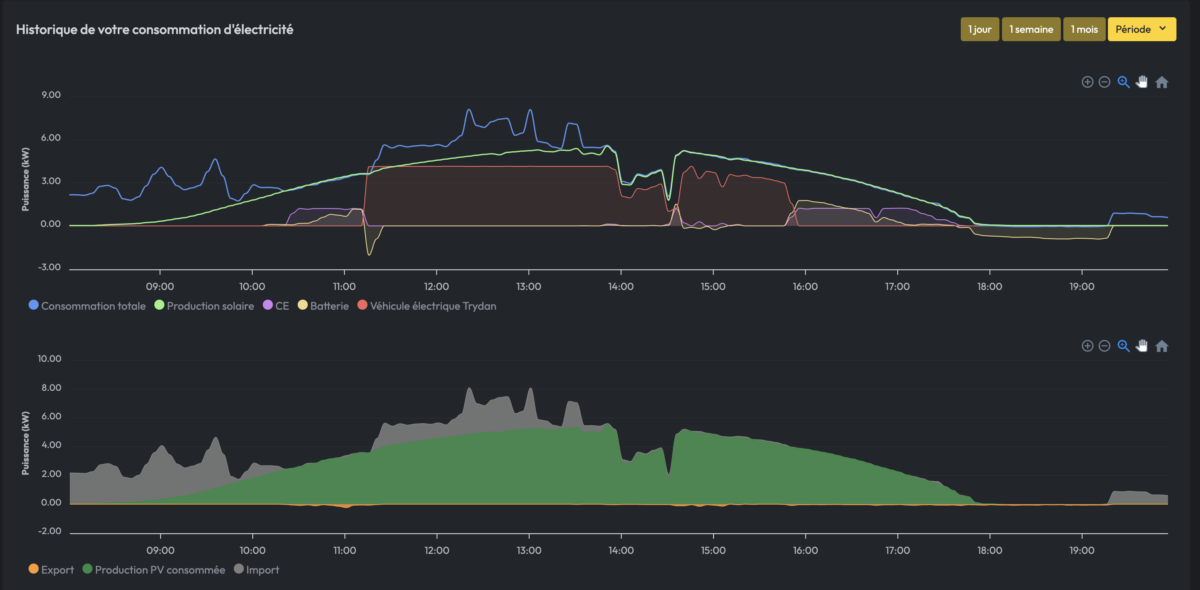This screenshot has height=590, width=1200.
Task: Activate selection zoom magnifier on top chart
Action: tap(1123, 82)
